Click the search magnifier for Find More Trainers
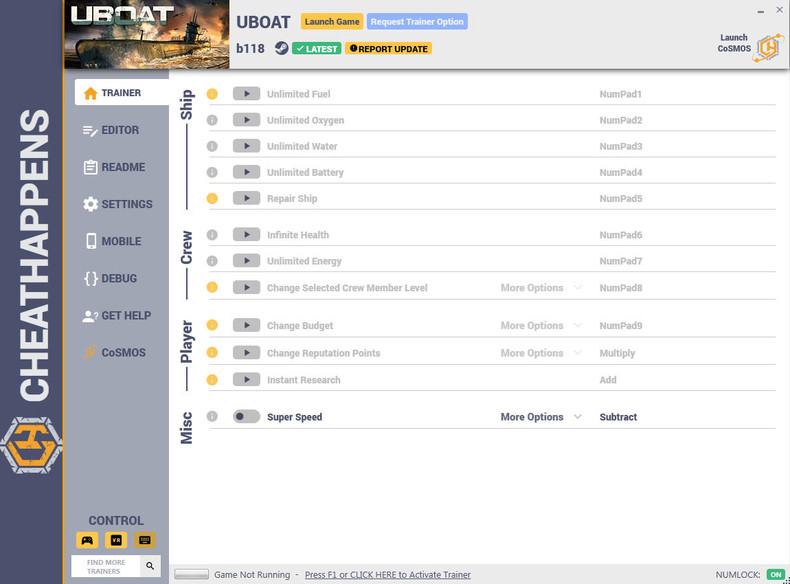 pyautogui.click(x=150, y=566)
